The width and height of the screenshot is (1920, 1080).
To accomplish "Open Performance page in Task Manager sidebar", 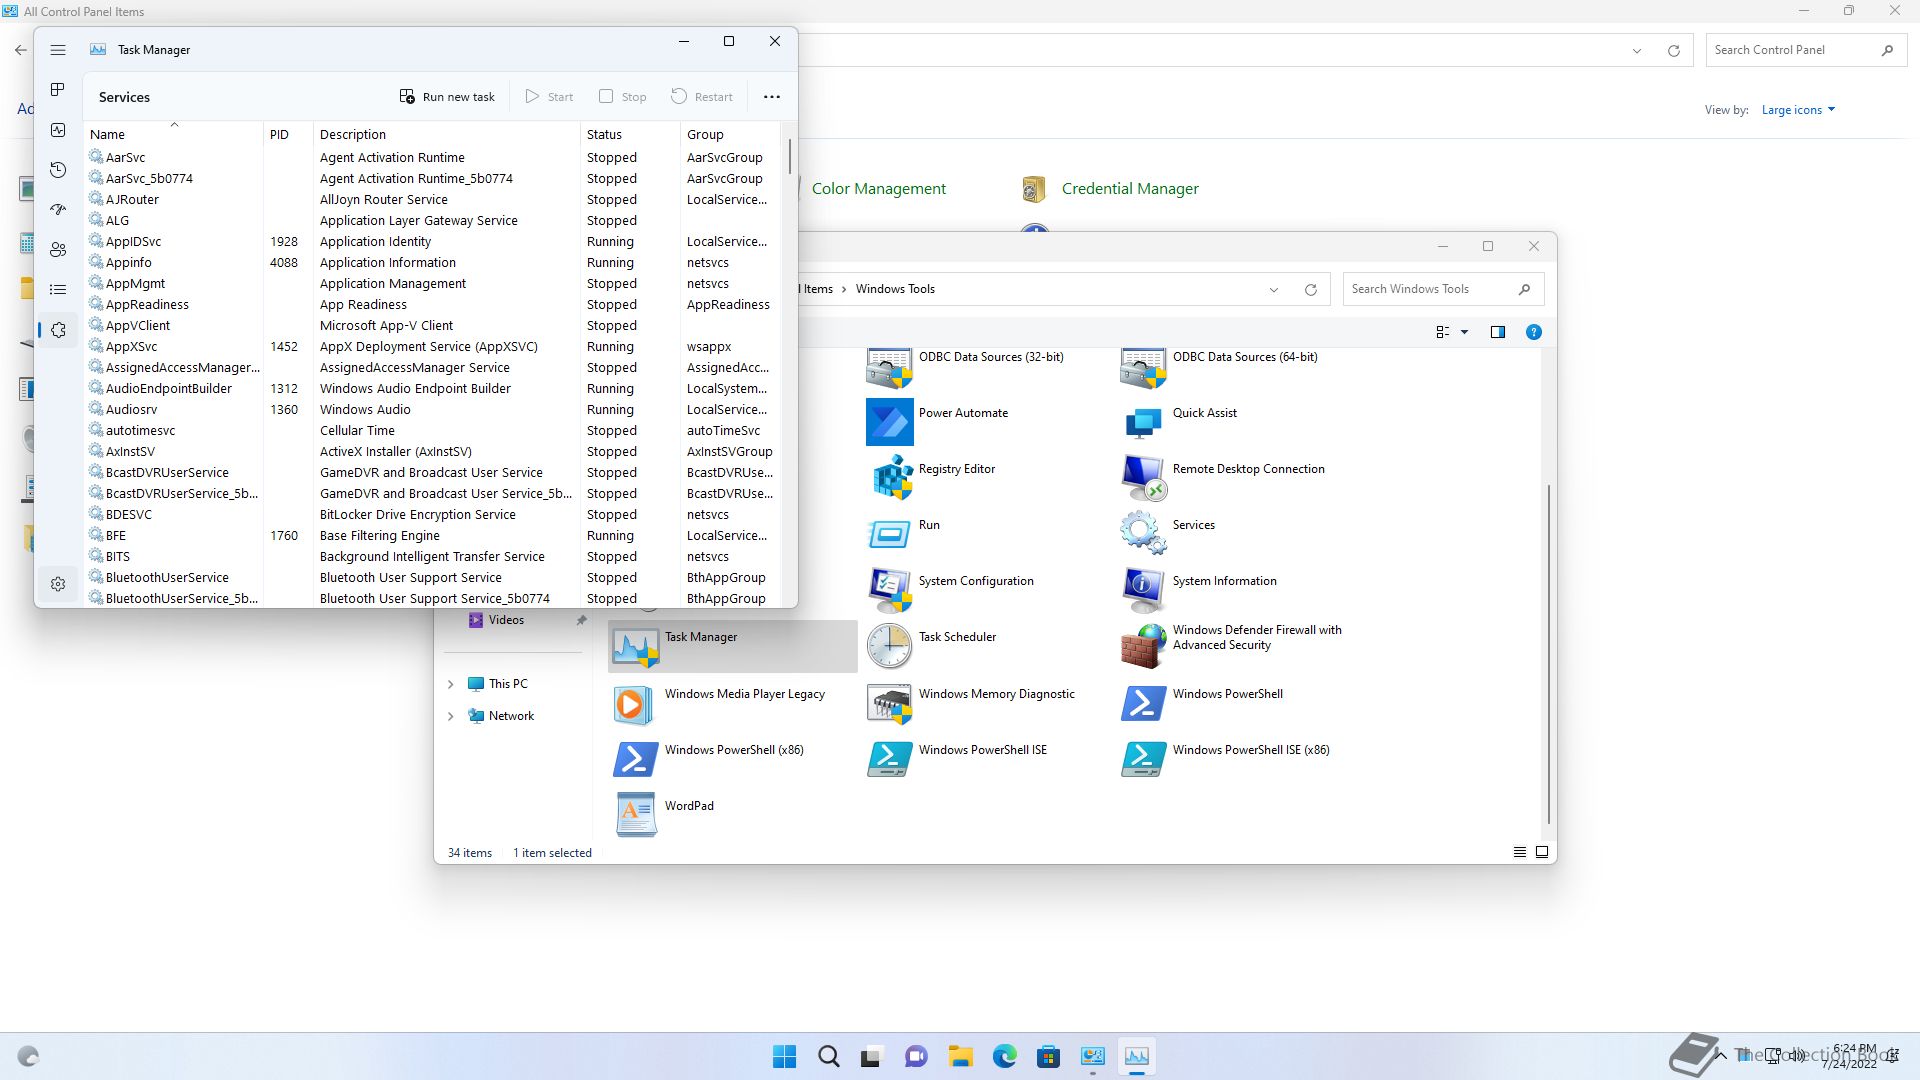I will tap(58, 130).
